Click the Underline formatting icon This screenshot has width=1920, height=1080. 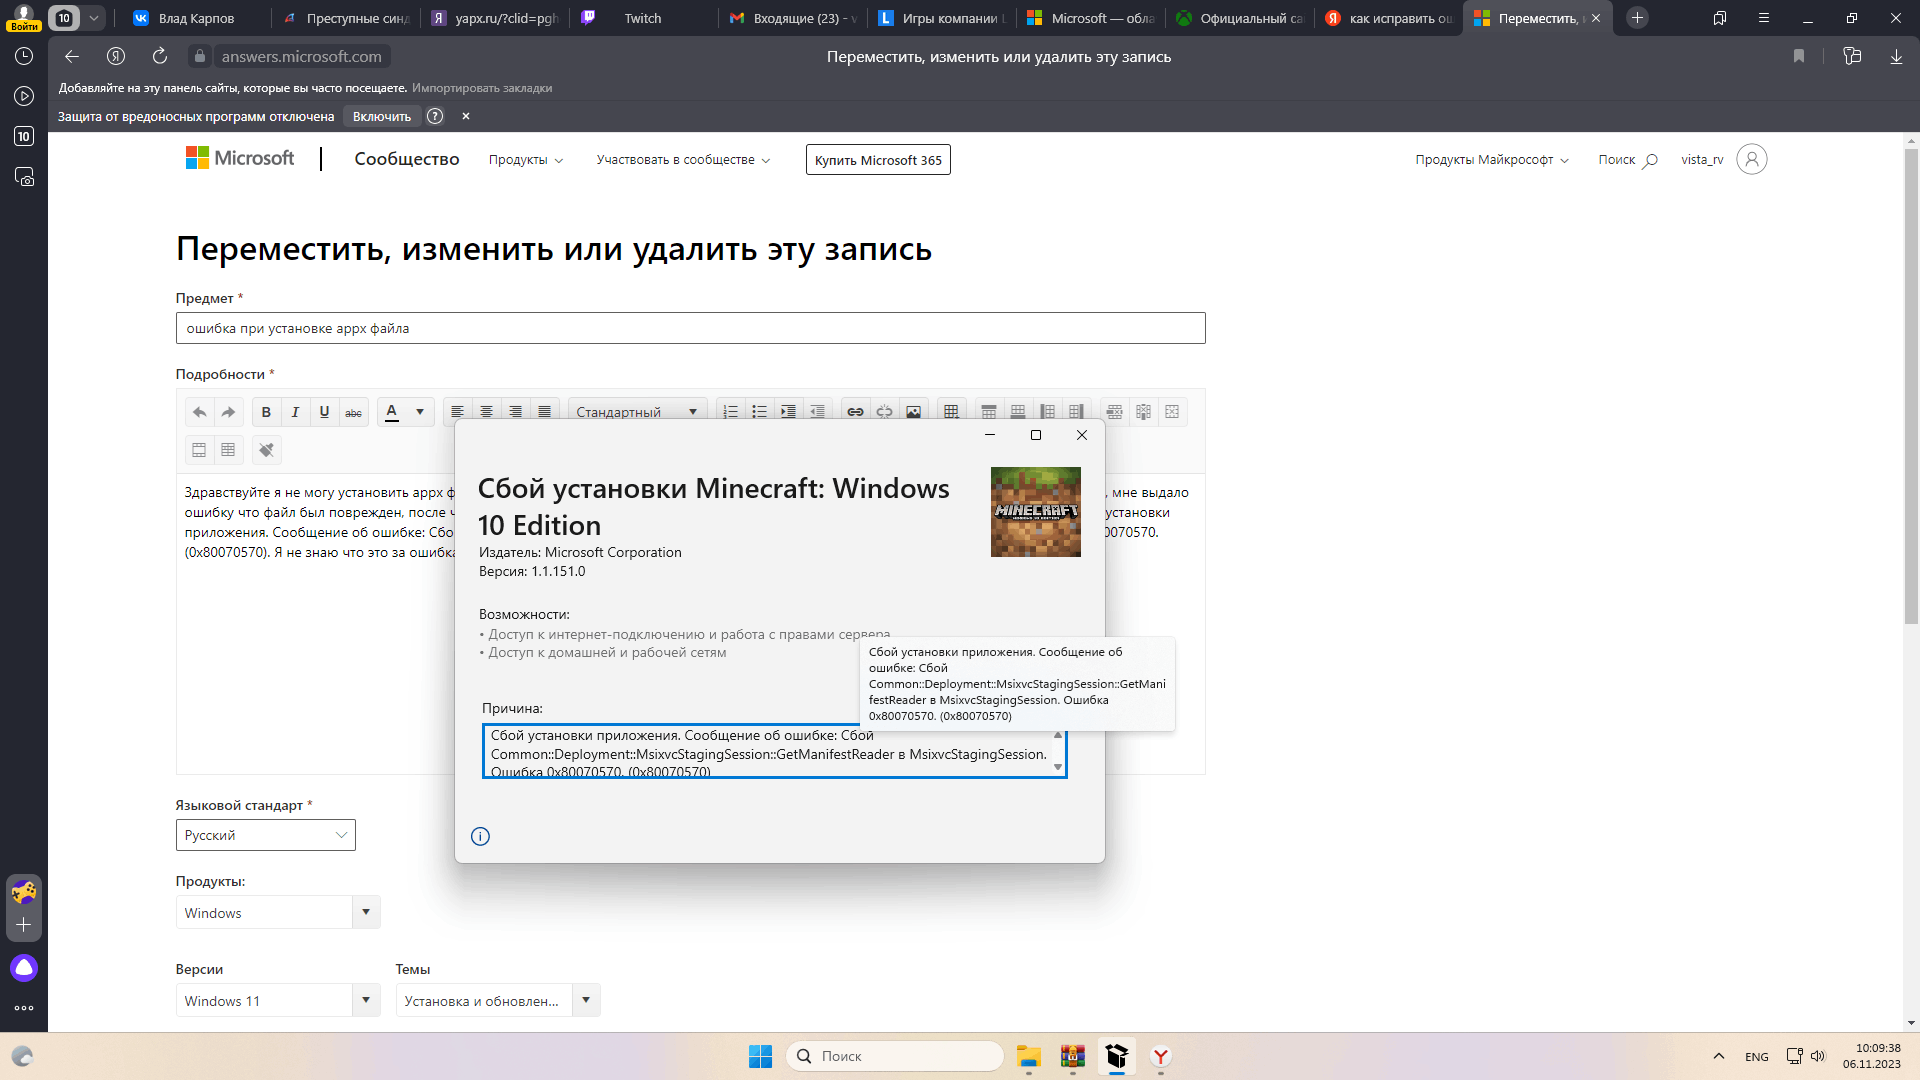324,411
